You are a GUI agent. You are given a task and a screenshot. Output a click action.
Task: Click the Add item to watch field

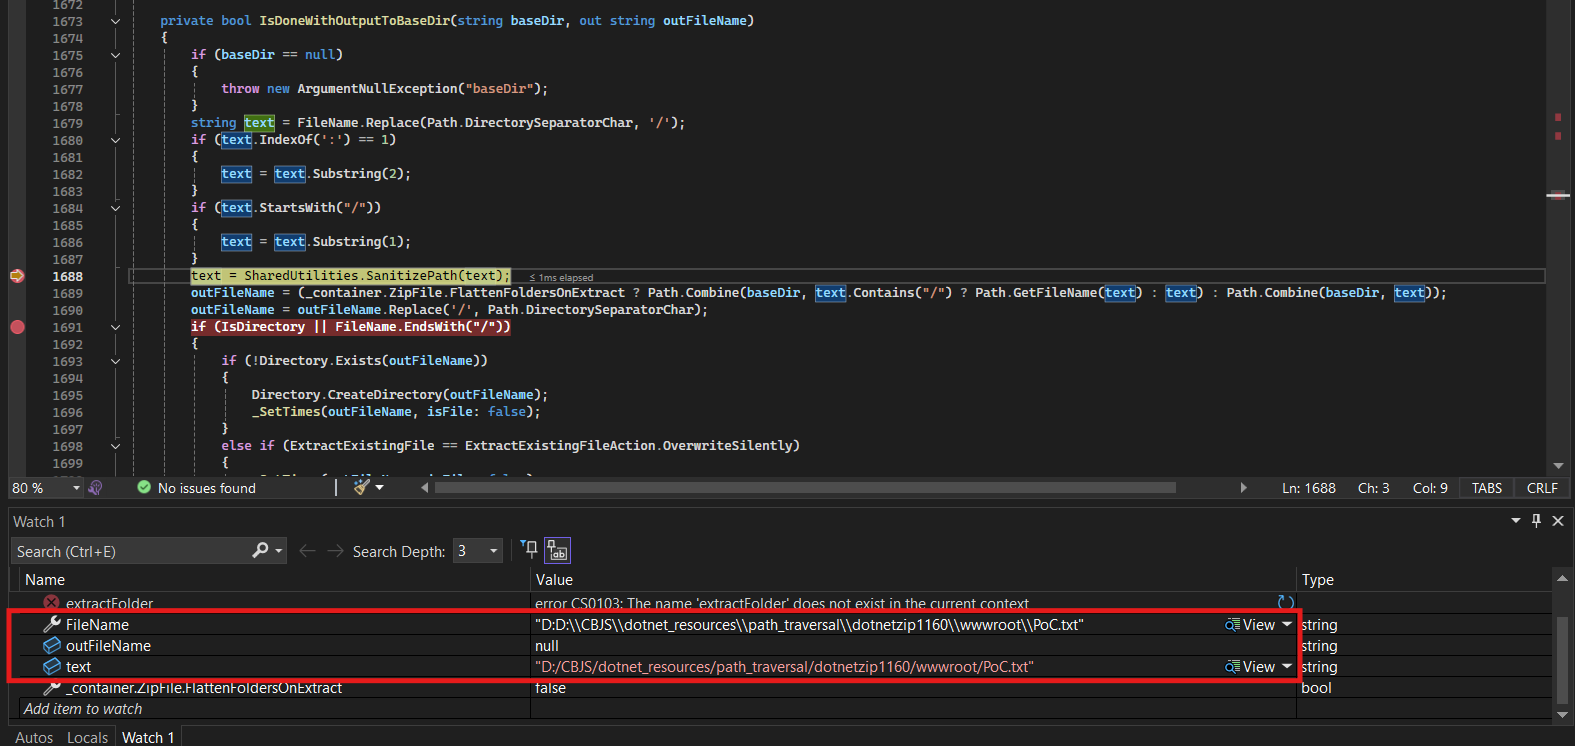click(x=83, y=709)
